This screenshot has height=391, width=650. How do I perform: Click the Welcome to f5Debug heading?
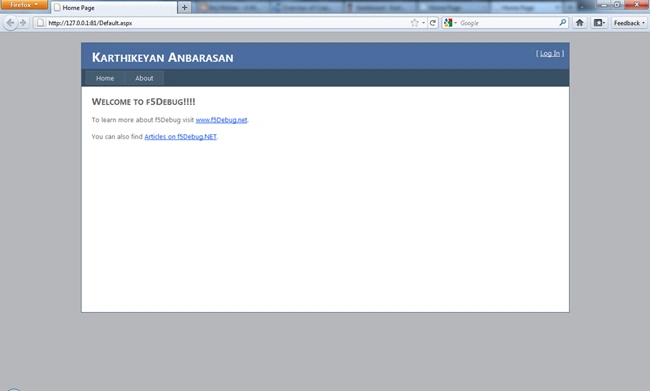[x=143, y=102]
